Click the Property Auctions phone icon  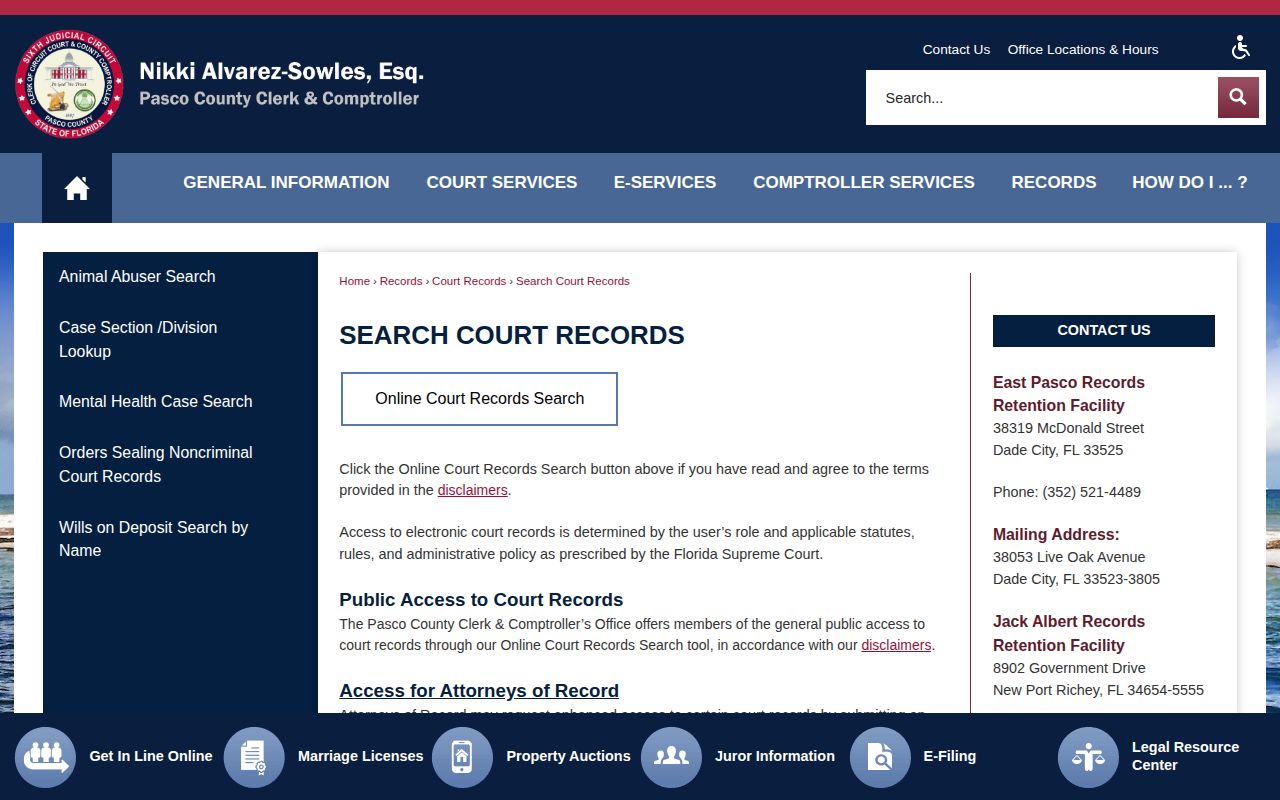[x=462, y=757]
